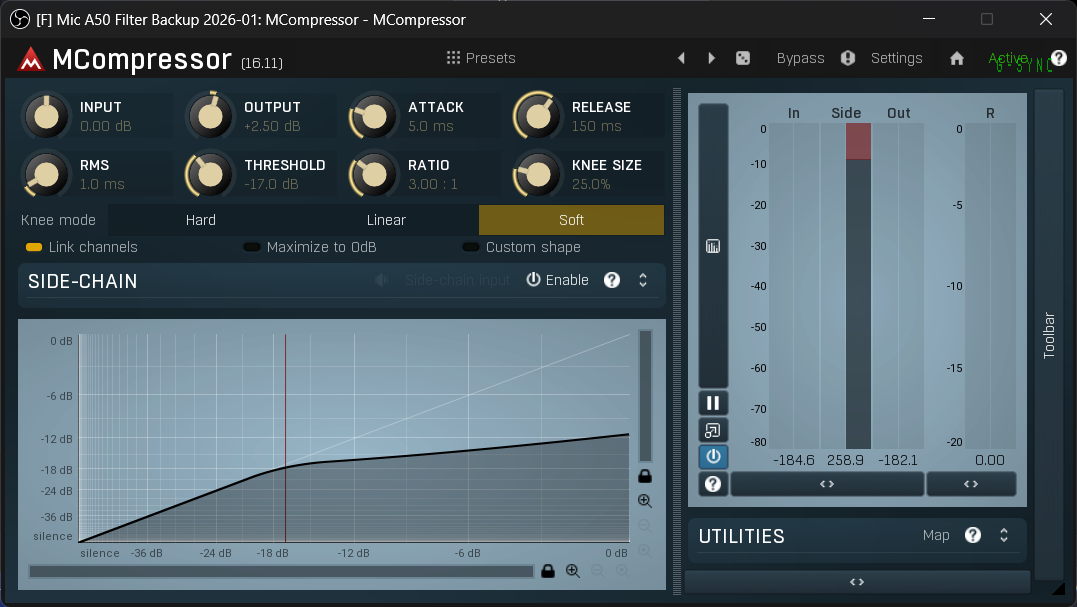
Task: Select Linear knee mode
Action: pyautogui.click(x=386, y=220)
